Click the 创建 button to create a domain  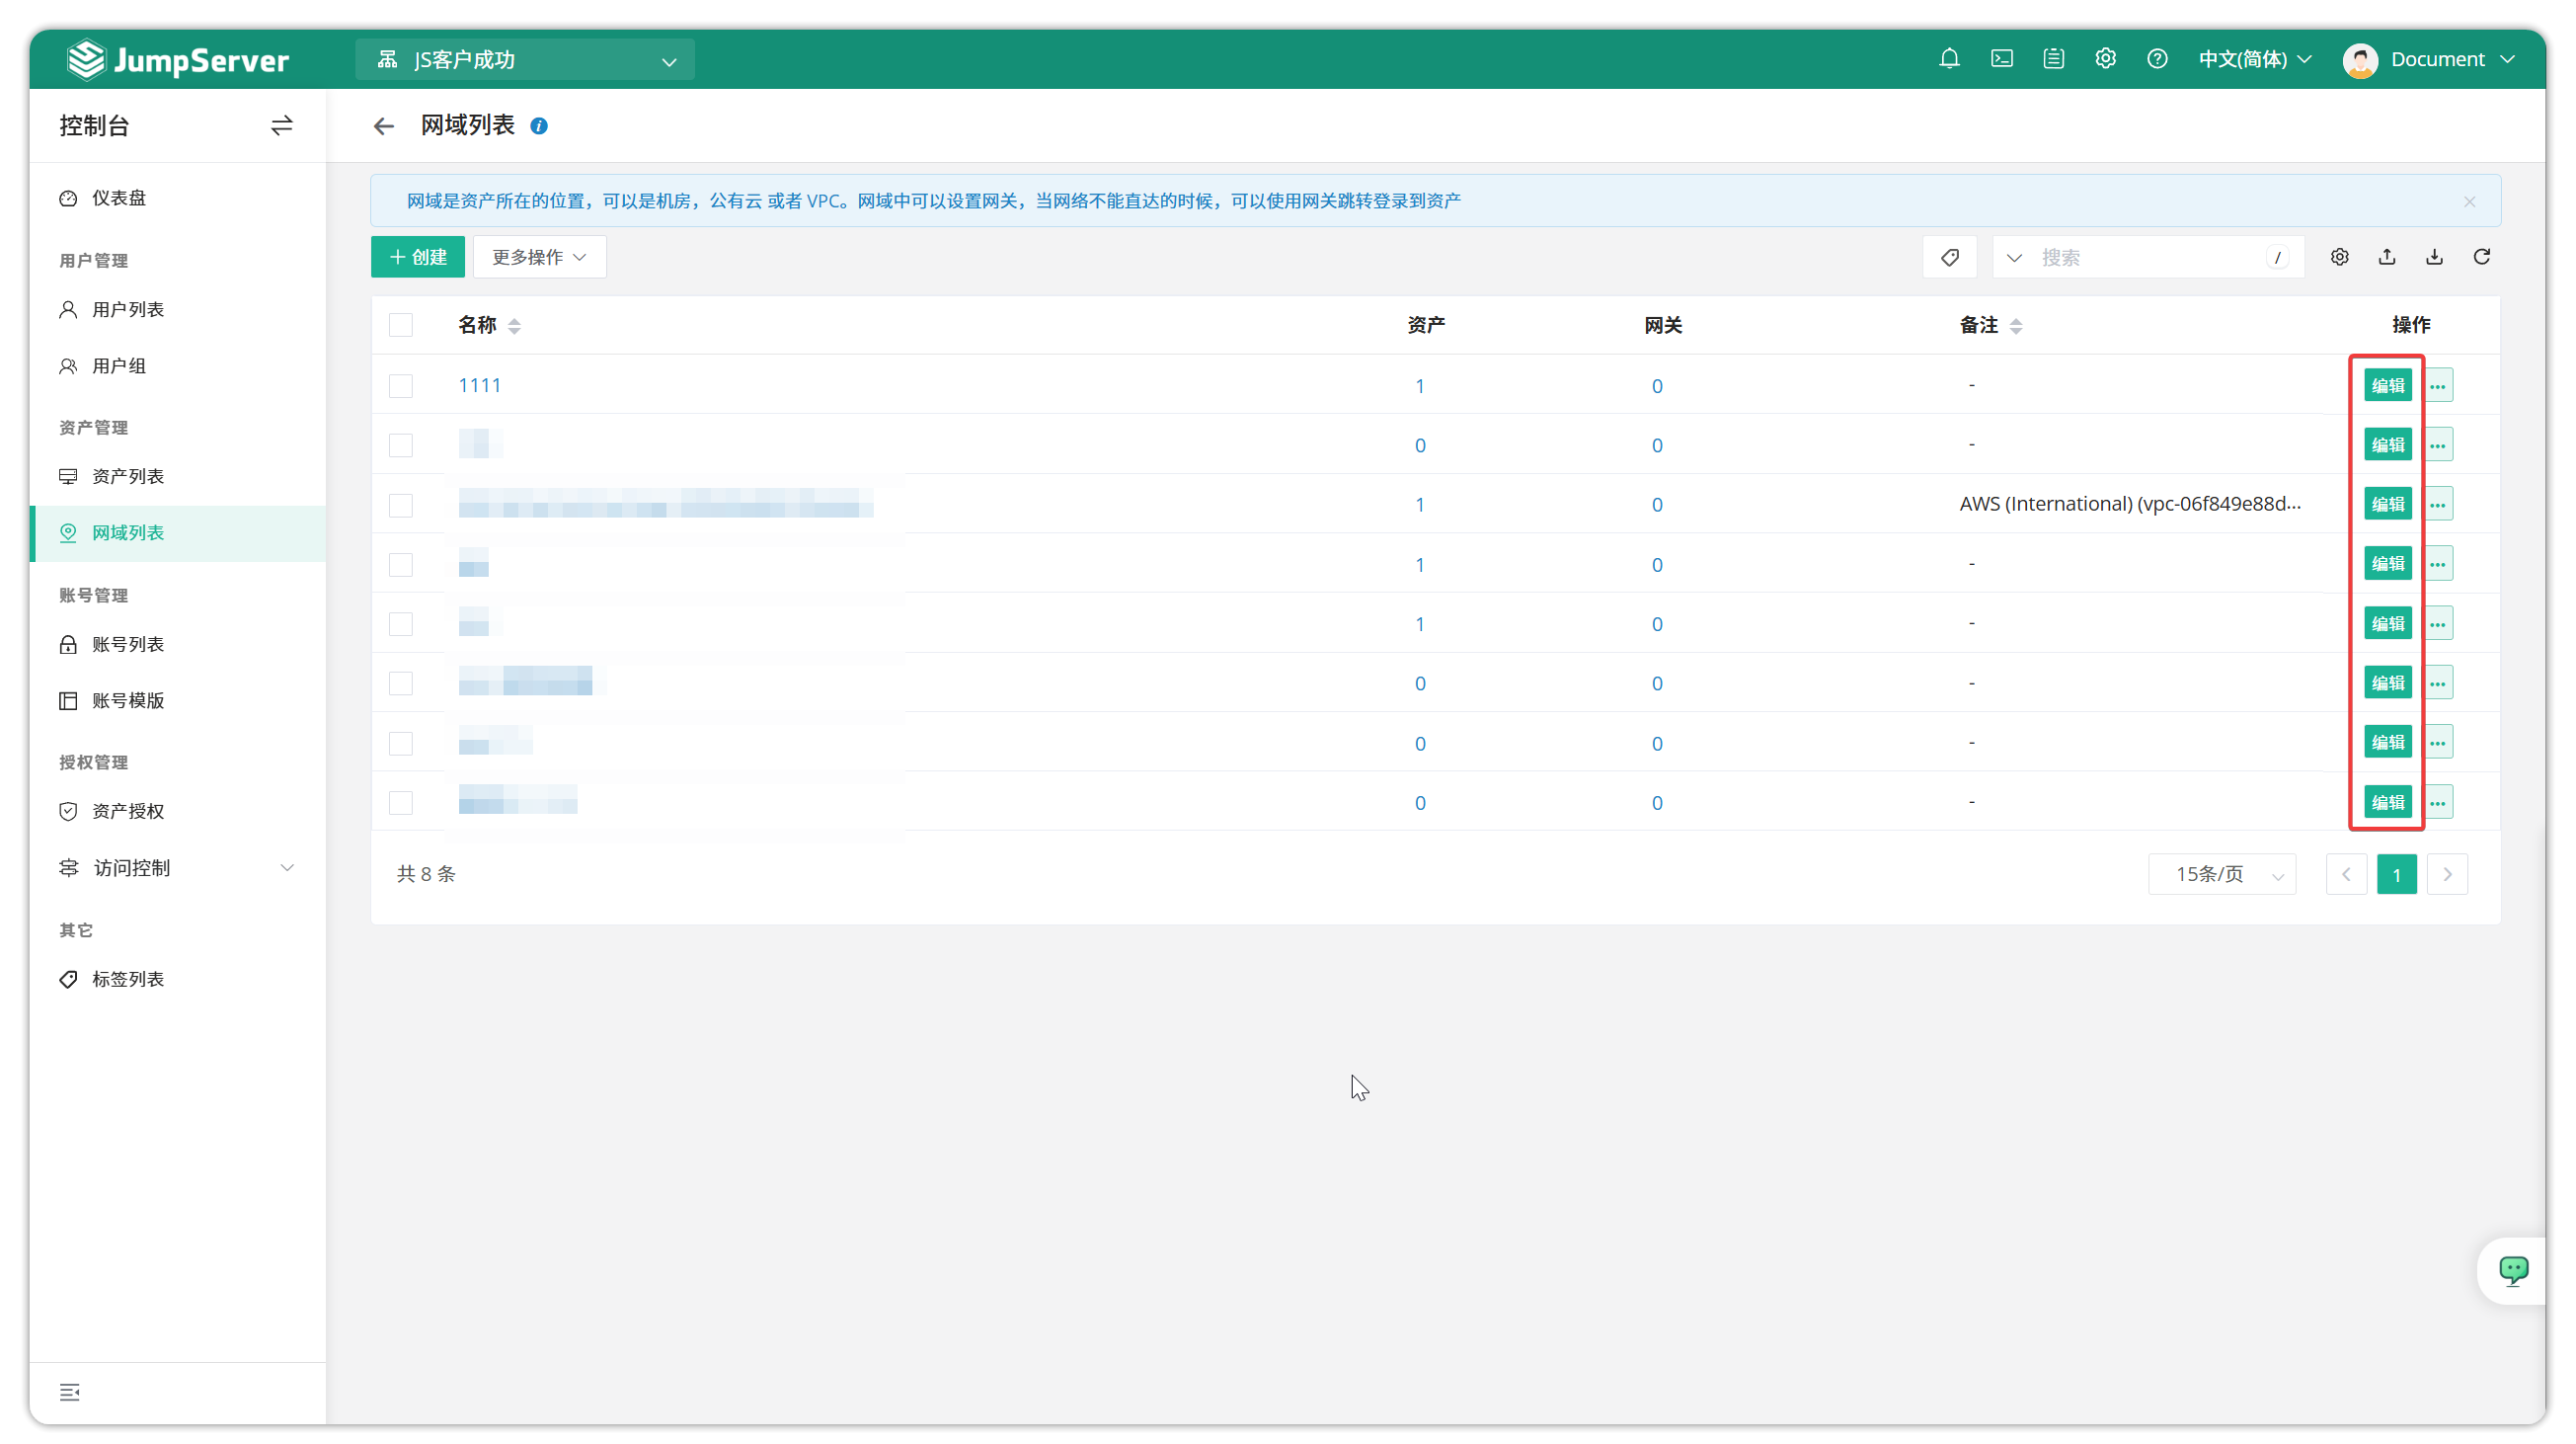coord(417,256)
